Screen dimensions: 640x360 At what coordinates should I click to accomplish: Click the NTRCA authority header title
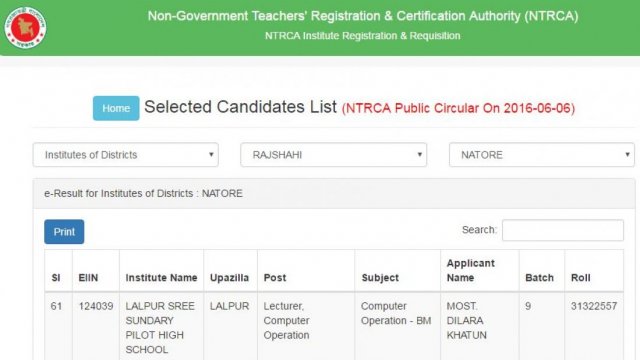[x=363, y=16]
